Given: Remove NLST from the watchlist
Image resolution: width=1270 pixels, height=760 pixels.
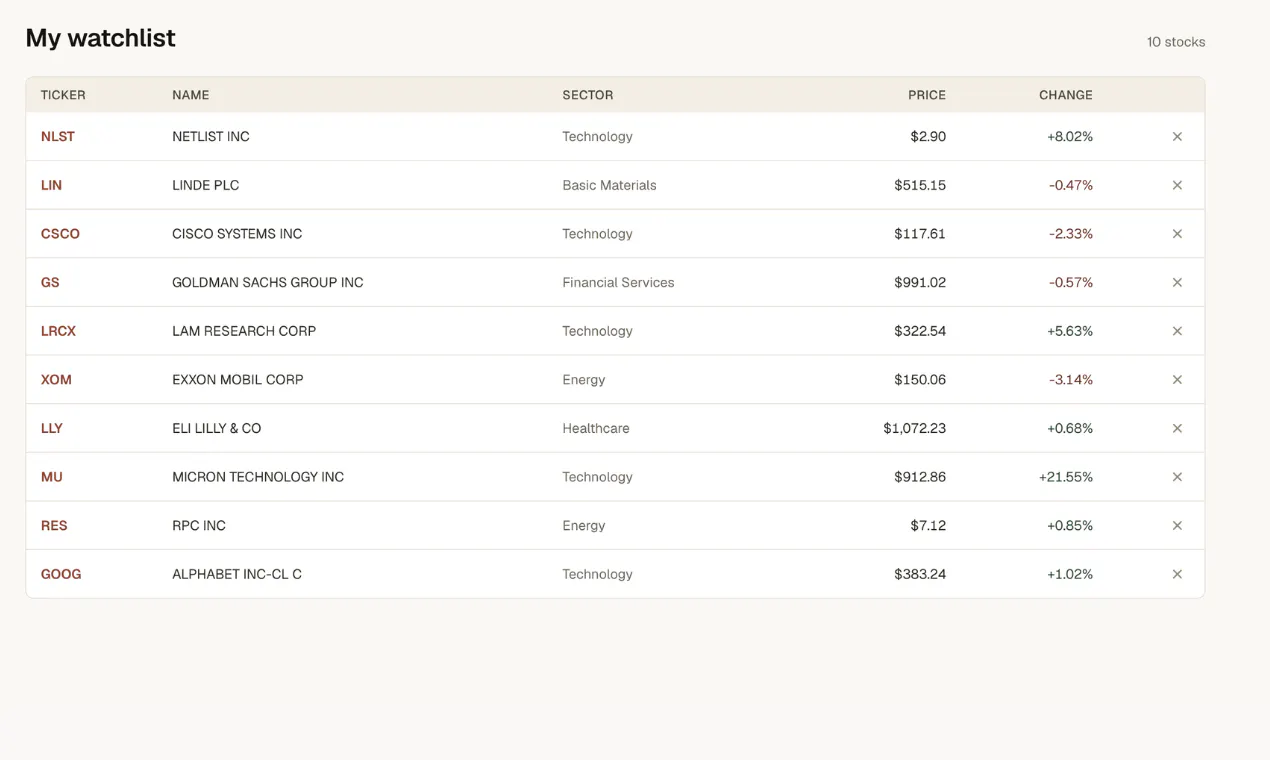Looking at the screenshot, I should [1177, 136].
